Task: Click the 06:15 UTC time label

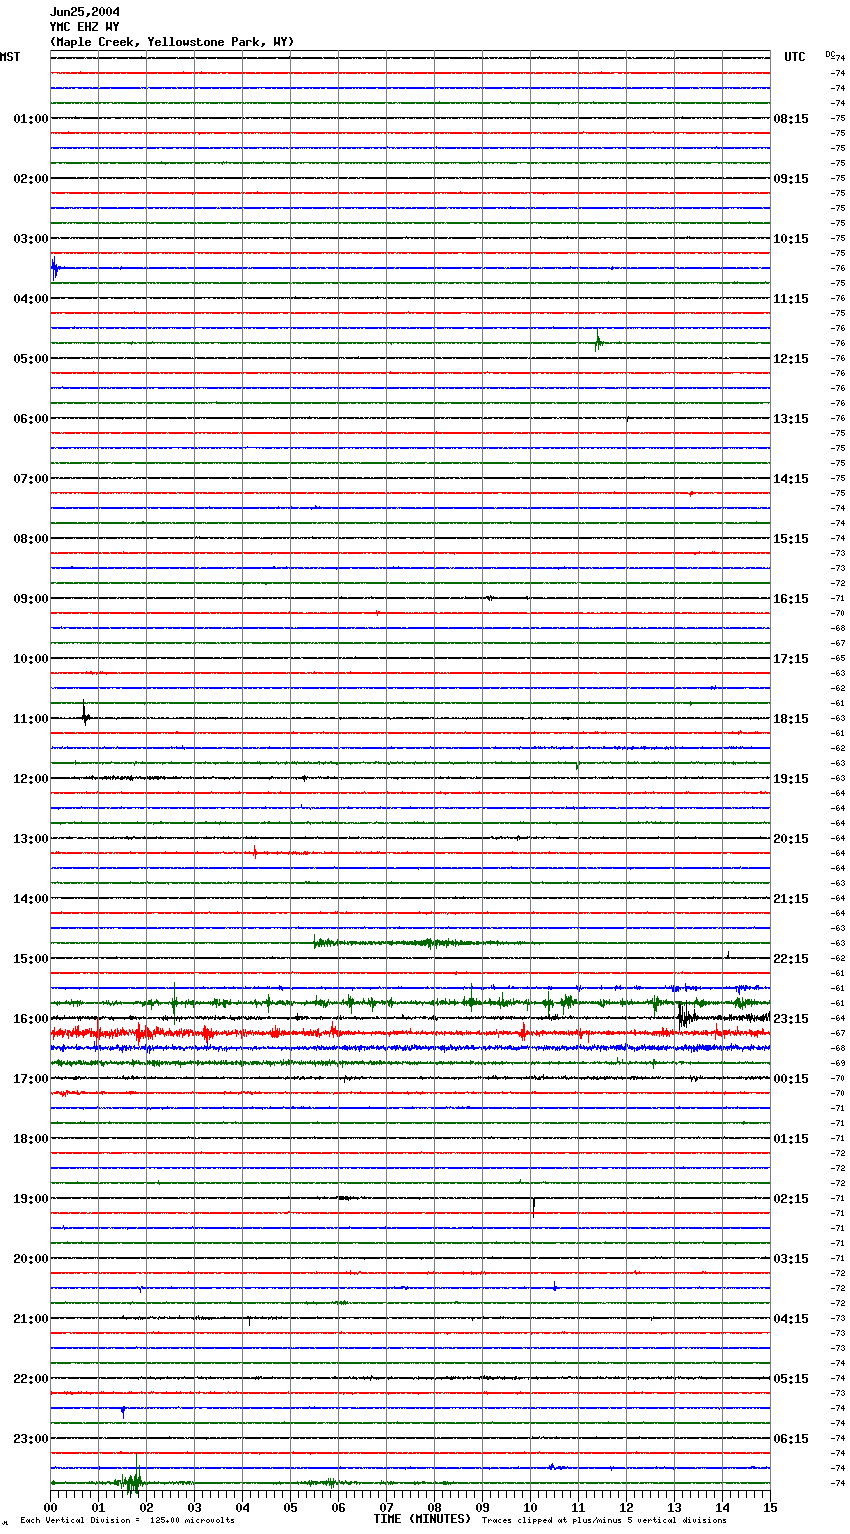Action: pos(791,1439)
